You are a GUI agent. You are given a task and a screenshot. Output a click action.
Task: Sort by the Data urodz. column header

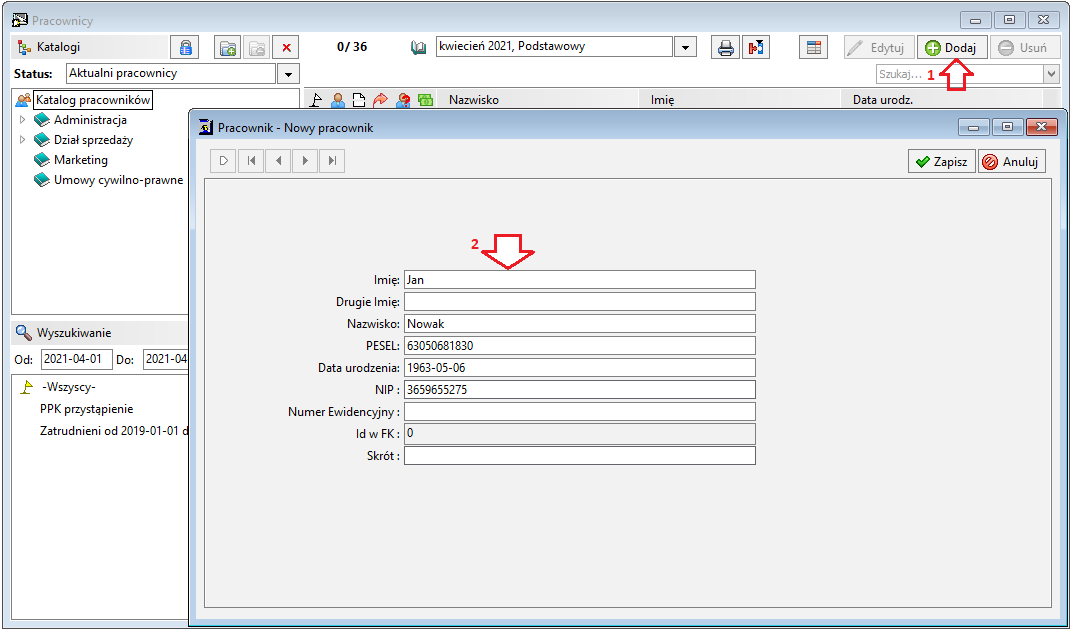(942, 100)
